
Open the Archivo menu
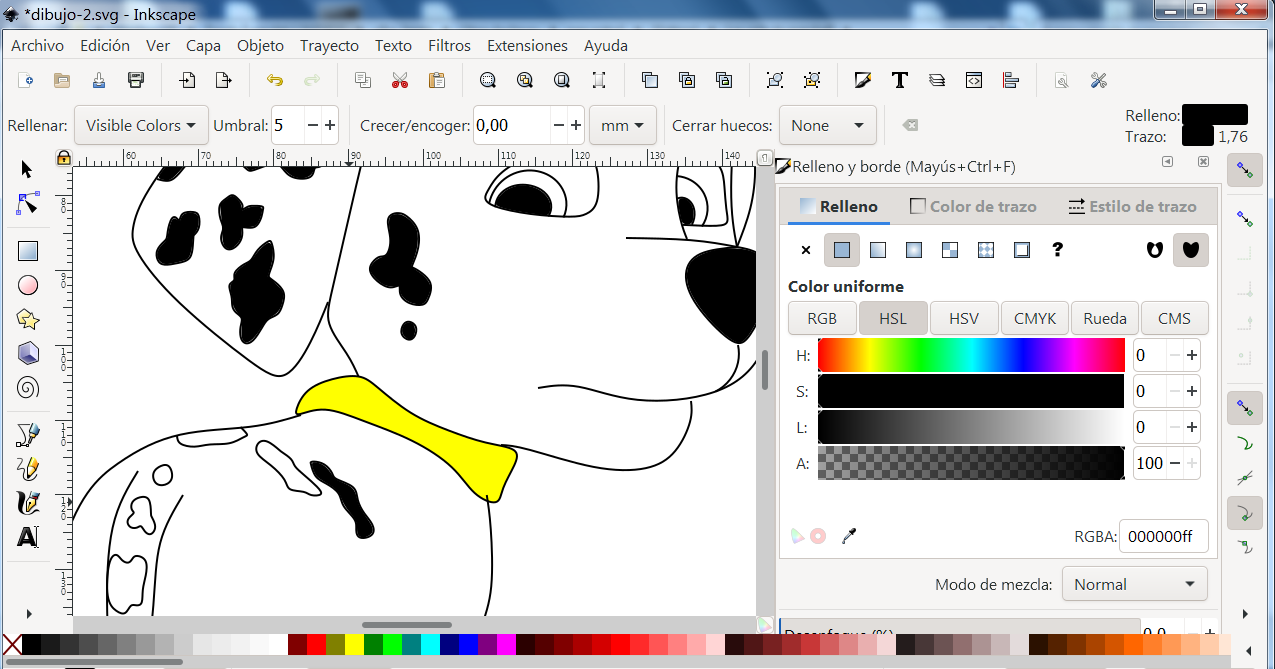tap(37, 45)
